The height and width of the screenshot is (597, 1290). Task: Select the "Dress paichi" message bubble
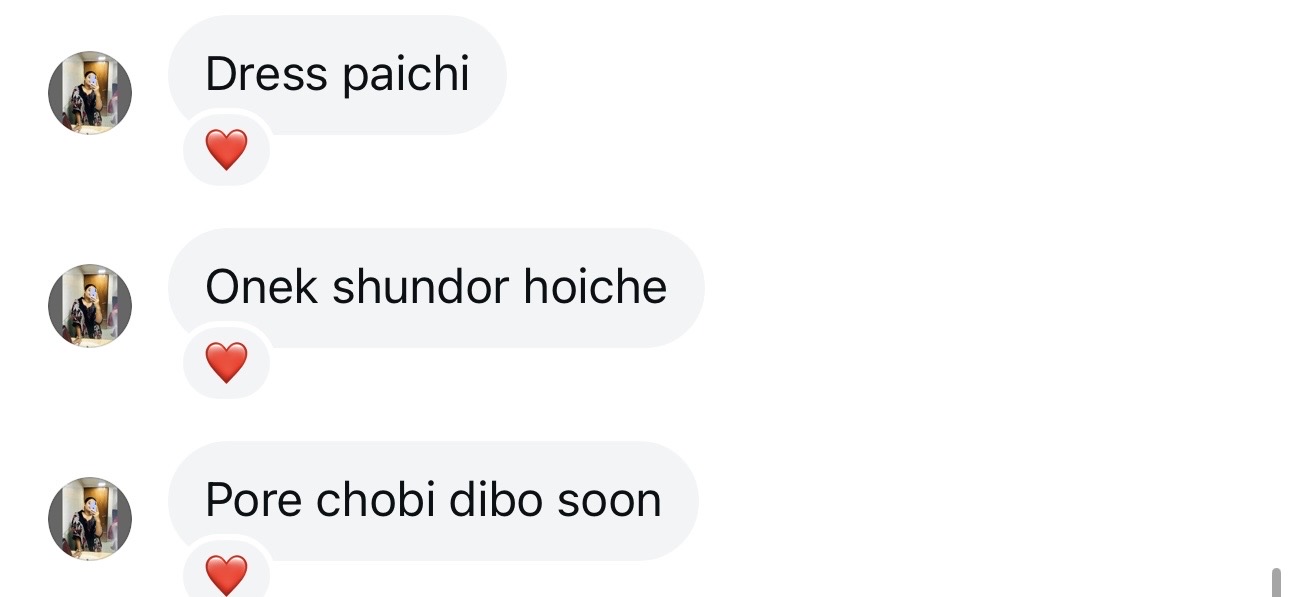click(x=337, y=75)
